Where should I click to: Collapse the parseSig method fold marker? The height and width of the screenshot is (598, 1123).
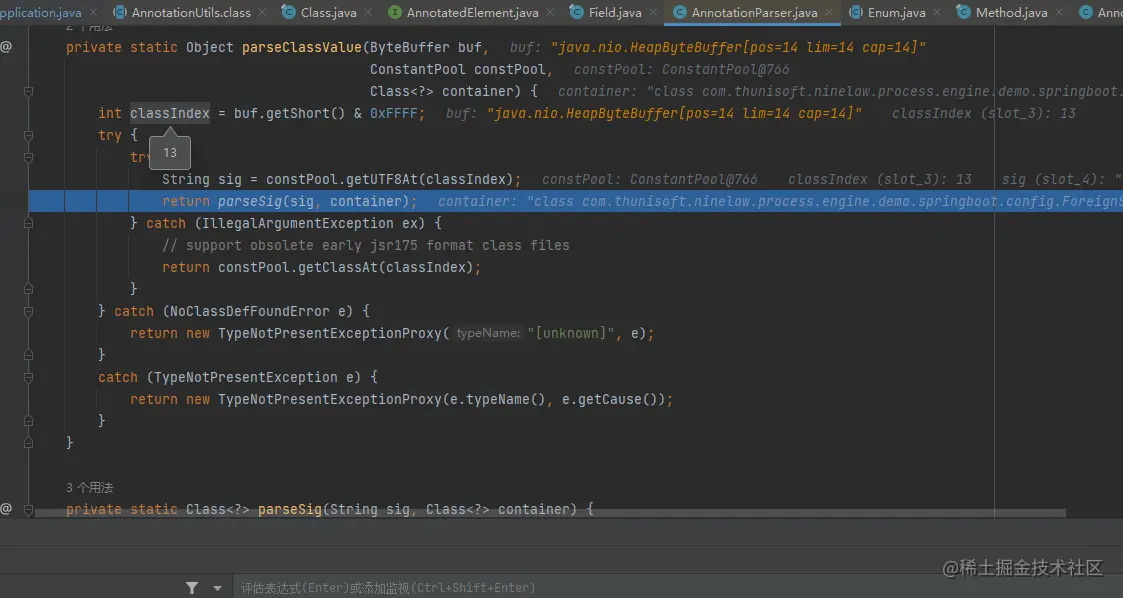(x=29, y=510)
